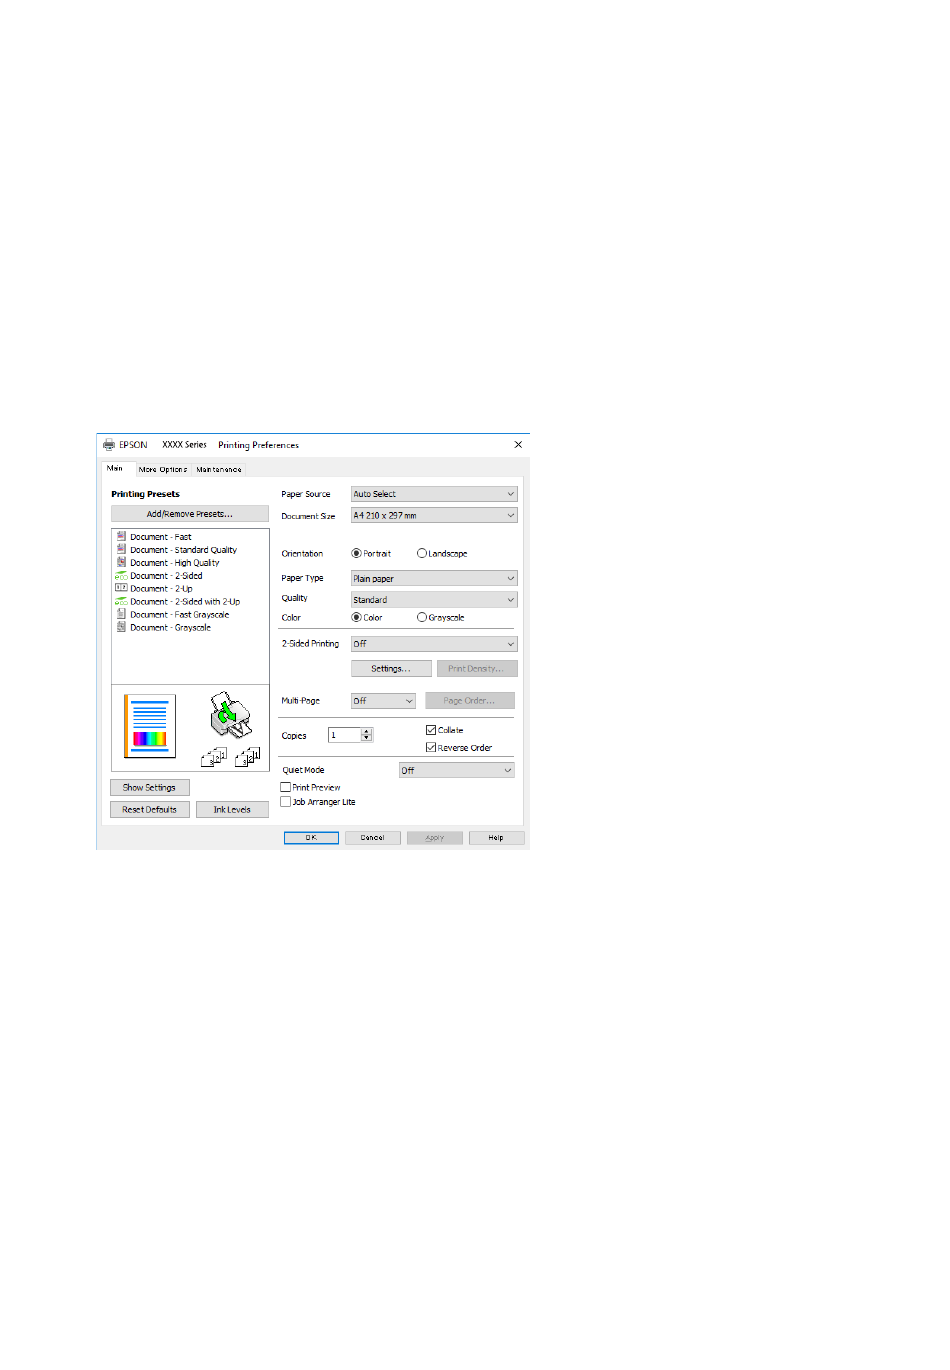Click the Document - 2-Up preset icon
This screenshot has width=950, height=1370.
coord(121,588)
